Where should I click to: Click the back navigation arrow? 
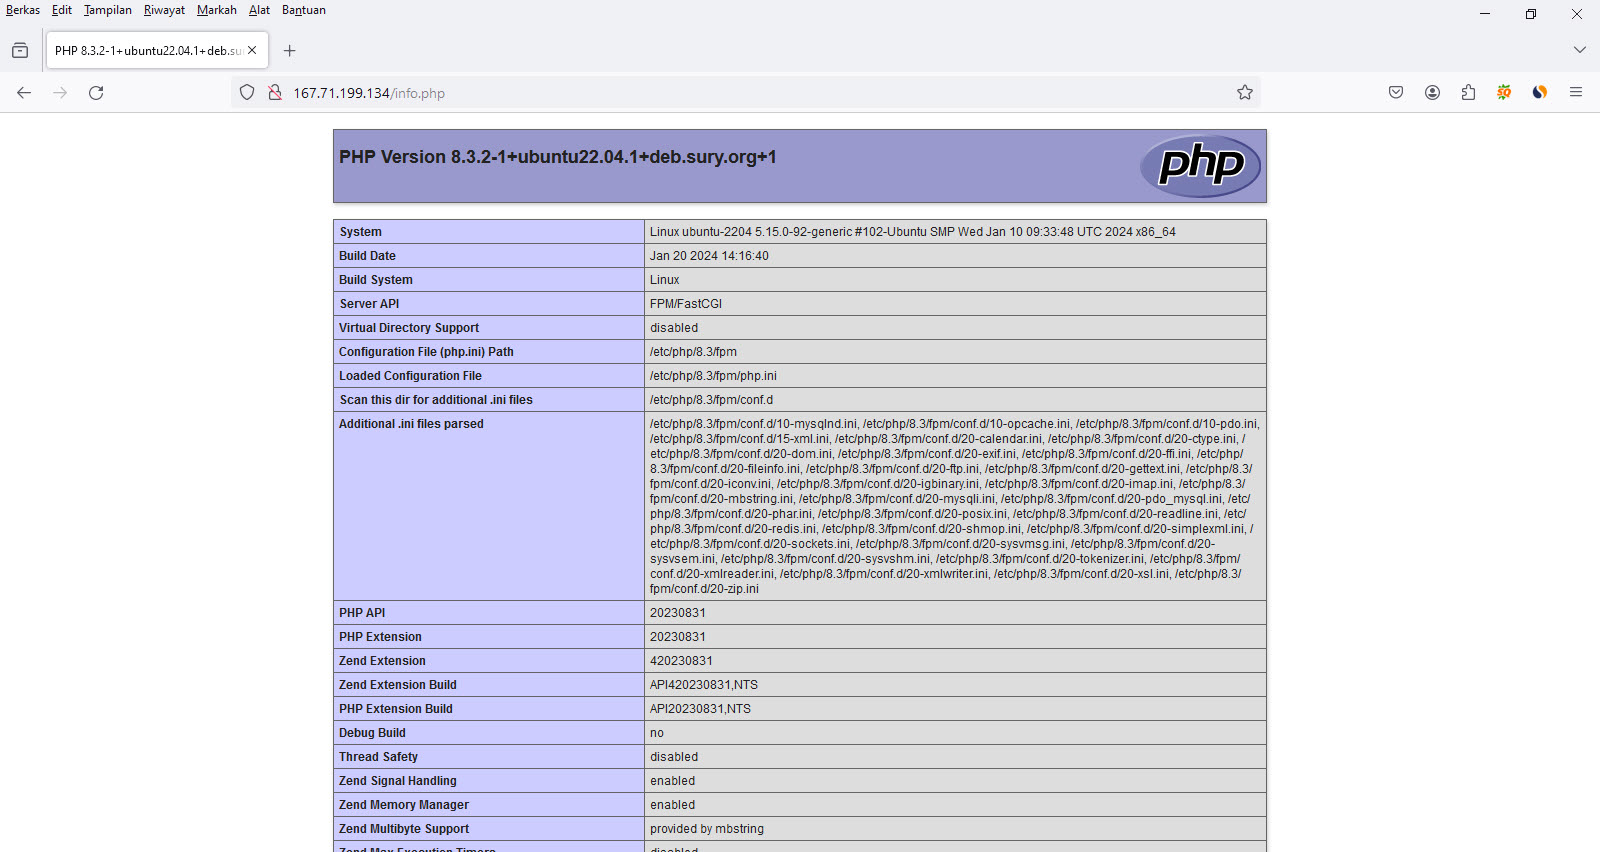pos(24,93)
